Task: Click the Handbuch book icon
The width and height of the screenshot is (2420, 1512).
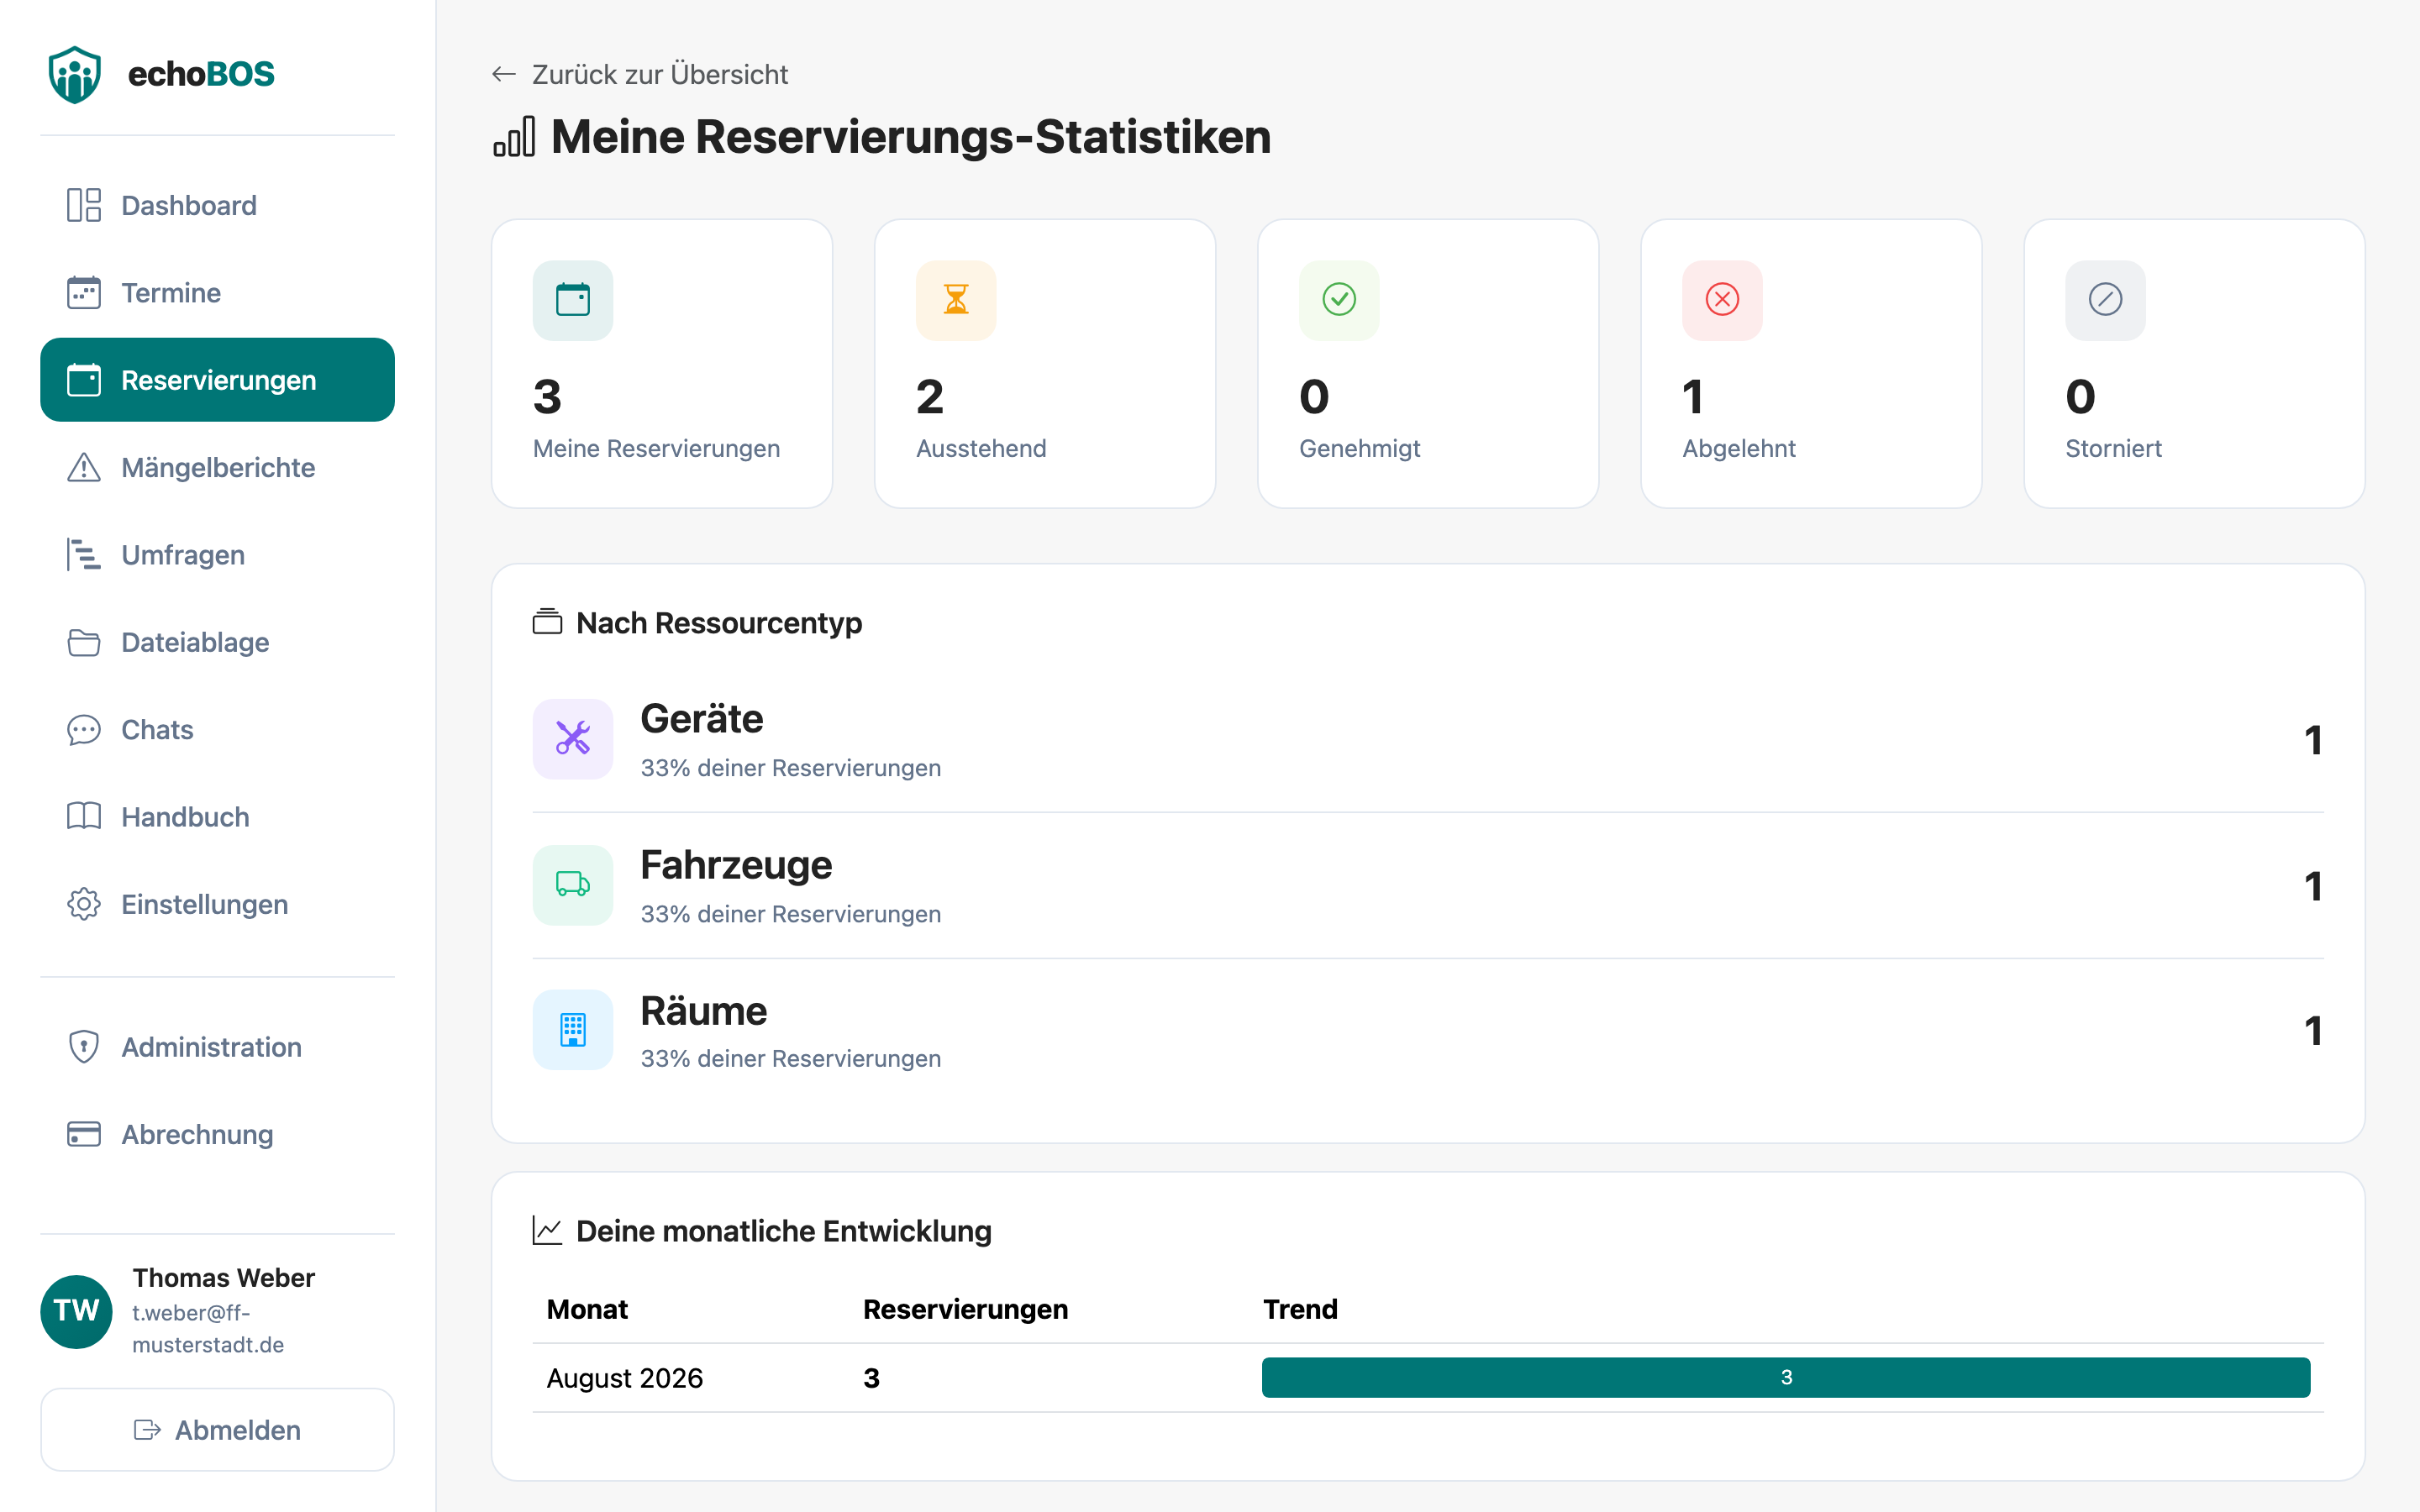Action: click(84, 817)
